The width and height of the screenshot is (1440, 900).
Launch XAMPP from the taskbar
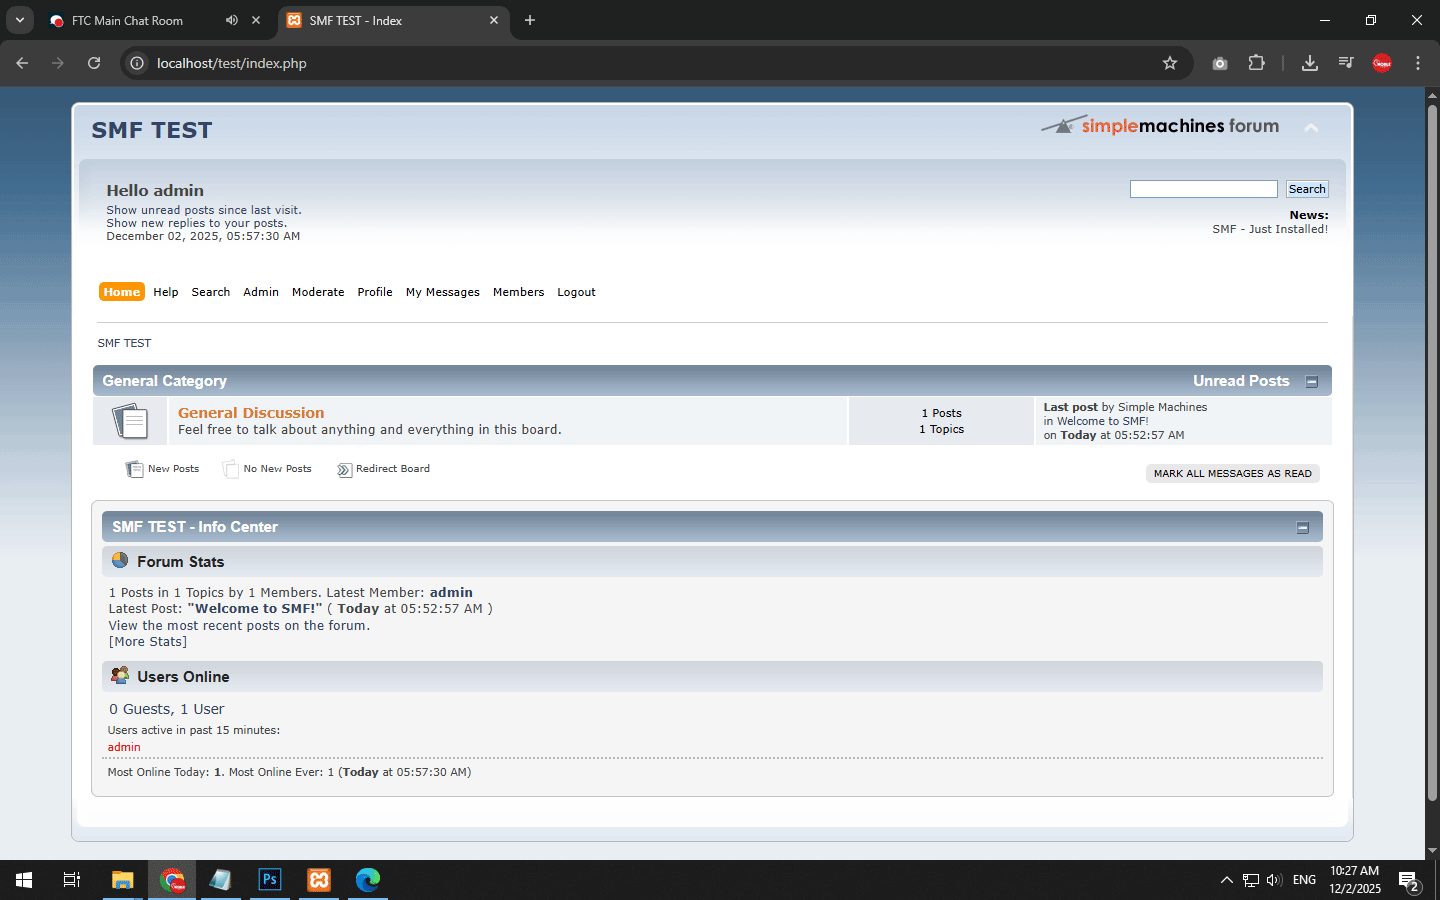coord(319,880)
